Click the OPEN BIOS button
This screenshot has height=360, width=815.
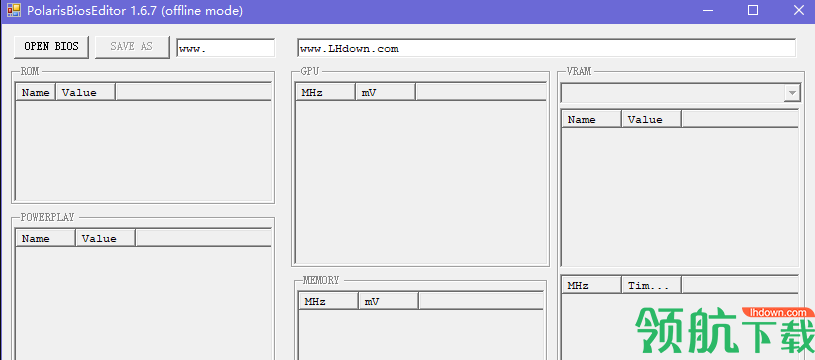51,47
